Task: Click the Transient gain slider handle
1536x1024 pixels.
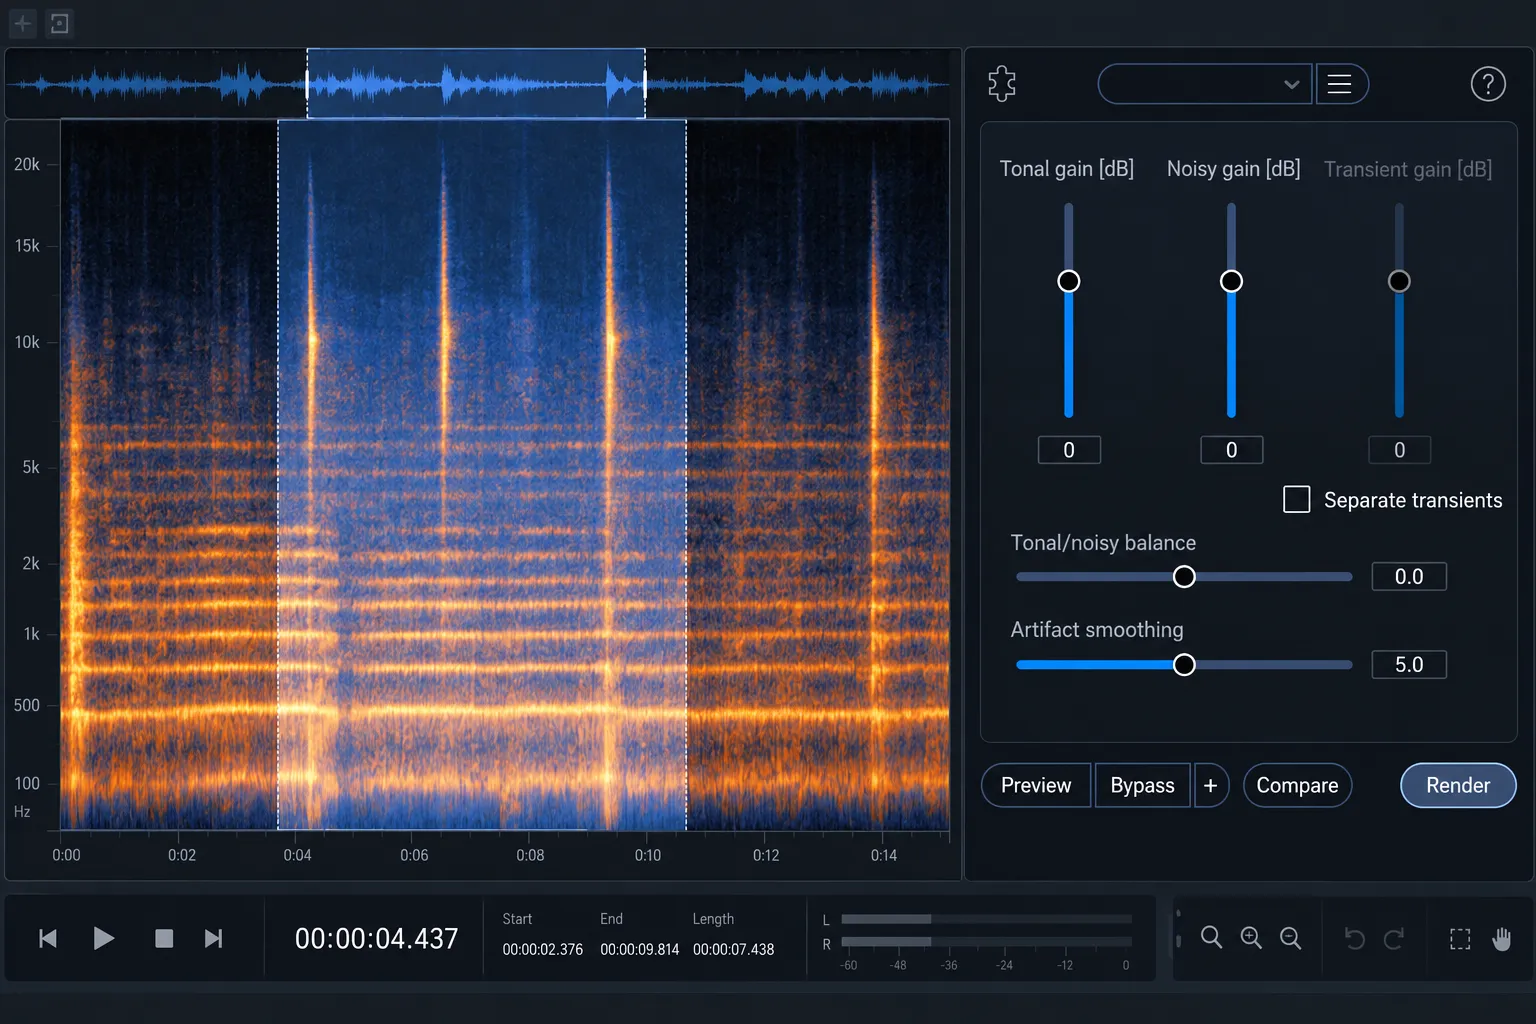Action: point(1399,281)
